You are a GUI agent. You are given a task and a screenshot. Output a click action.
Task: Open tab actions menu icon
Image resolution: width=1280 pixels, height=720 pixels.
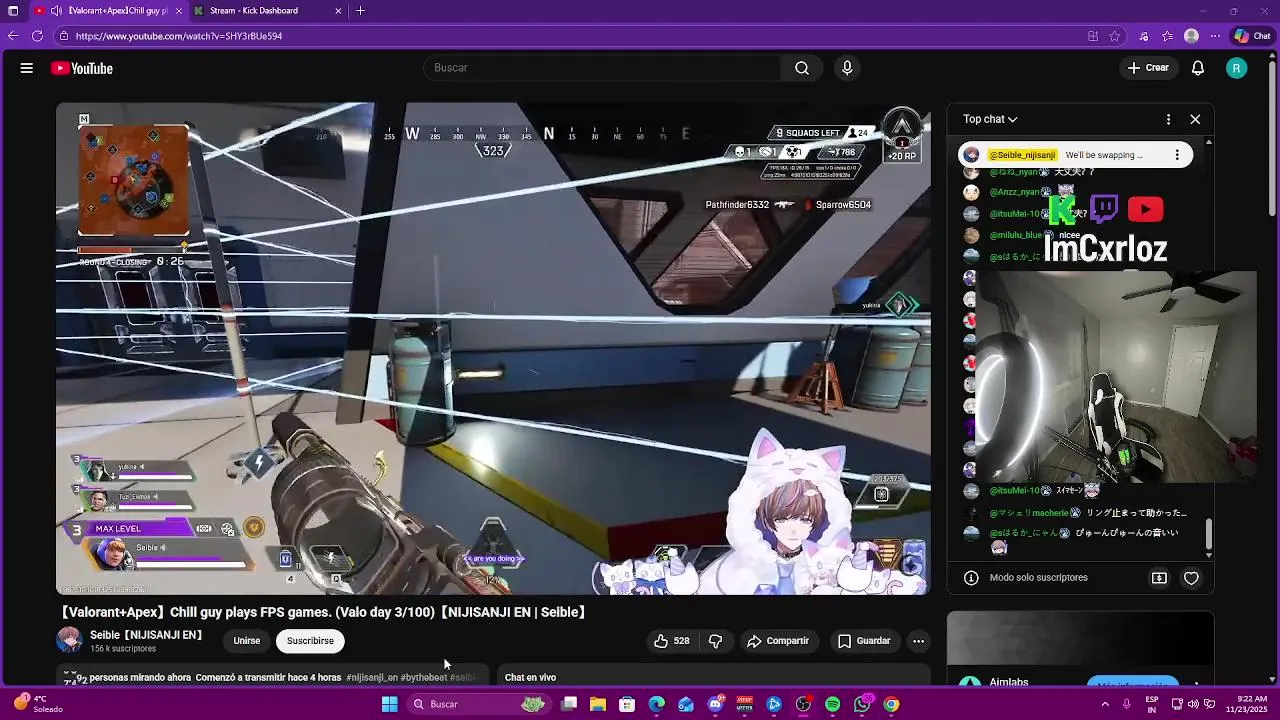[13, 11]
